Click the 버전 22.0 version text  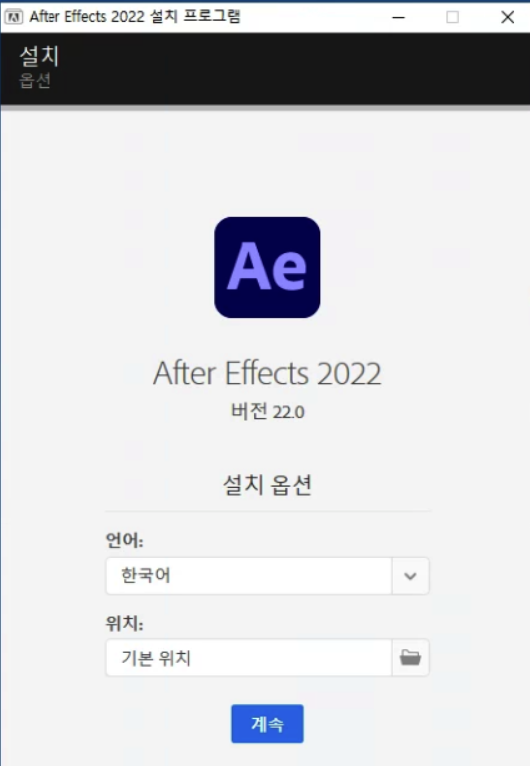(x=268, y=411)
